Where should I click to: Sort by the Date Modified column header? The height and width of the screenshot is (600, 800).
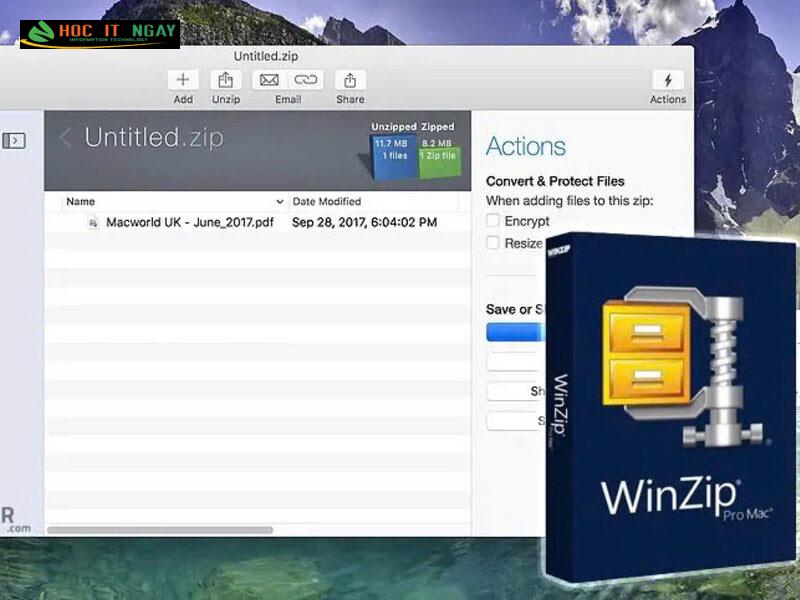327,202
